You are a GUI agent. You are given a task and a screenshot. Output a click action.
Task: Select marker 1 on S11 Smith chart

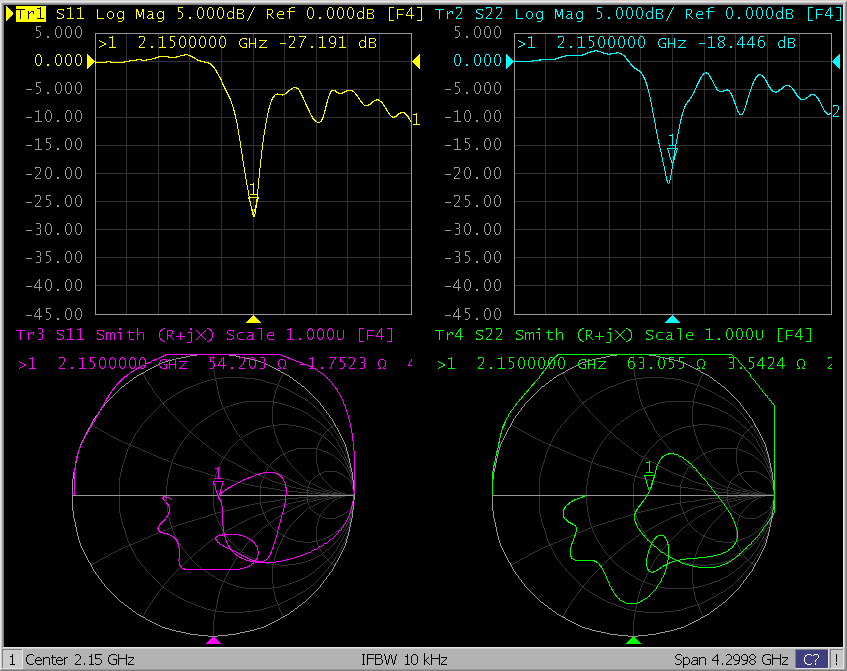[x=218, y=487]
